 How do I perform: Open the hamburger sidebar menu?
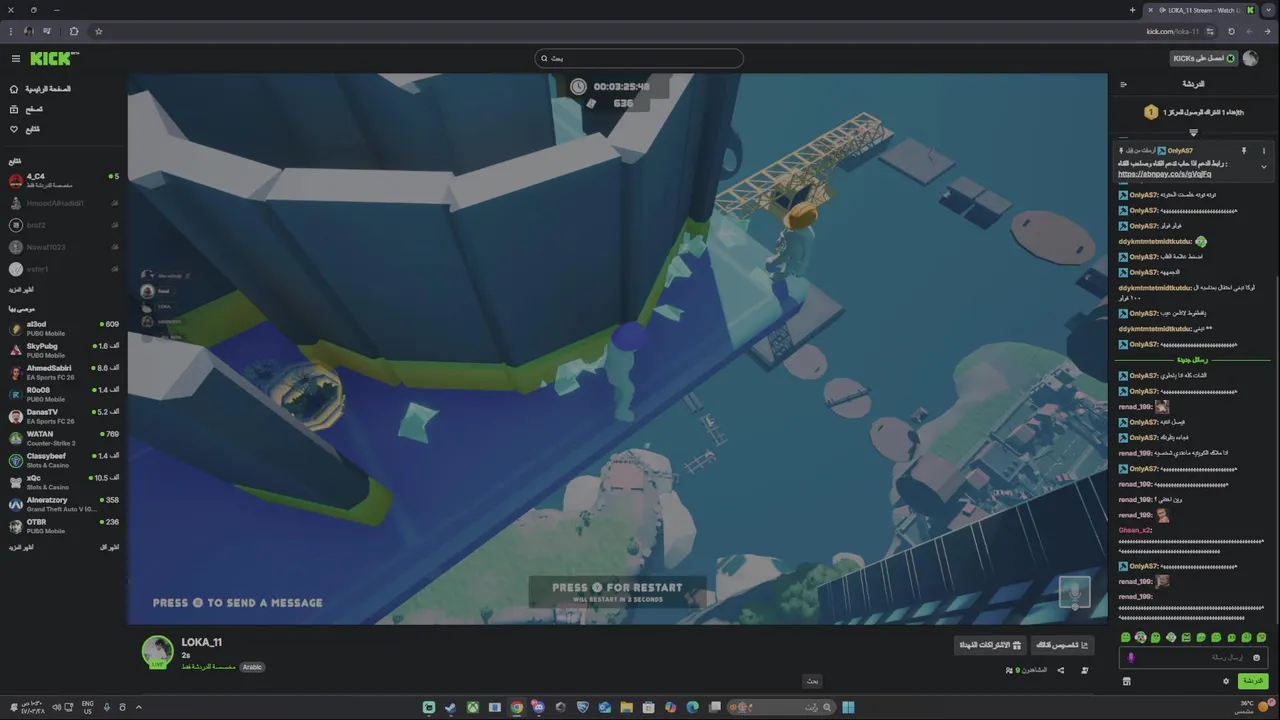pyautogui.click(x=16, y=59)
